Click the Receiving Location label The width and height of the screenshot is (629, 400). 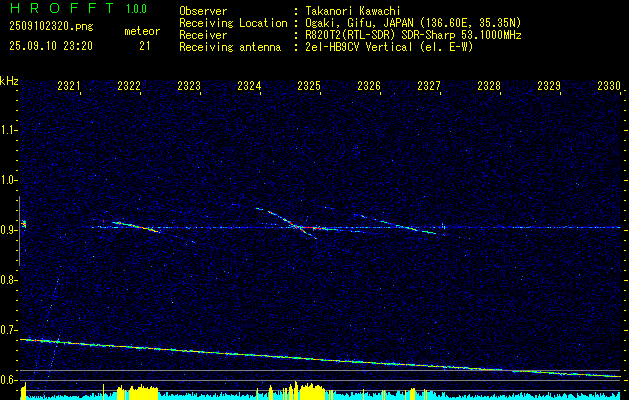pyautogui.click(x=233, y=23)
